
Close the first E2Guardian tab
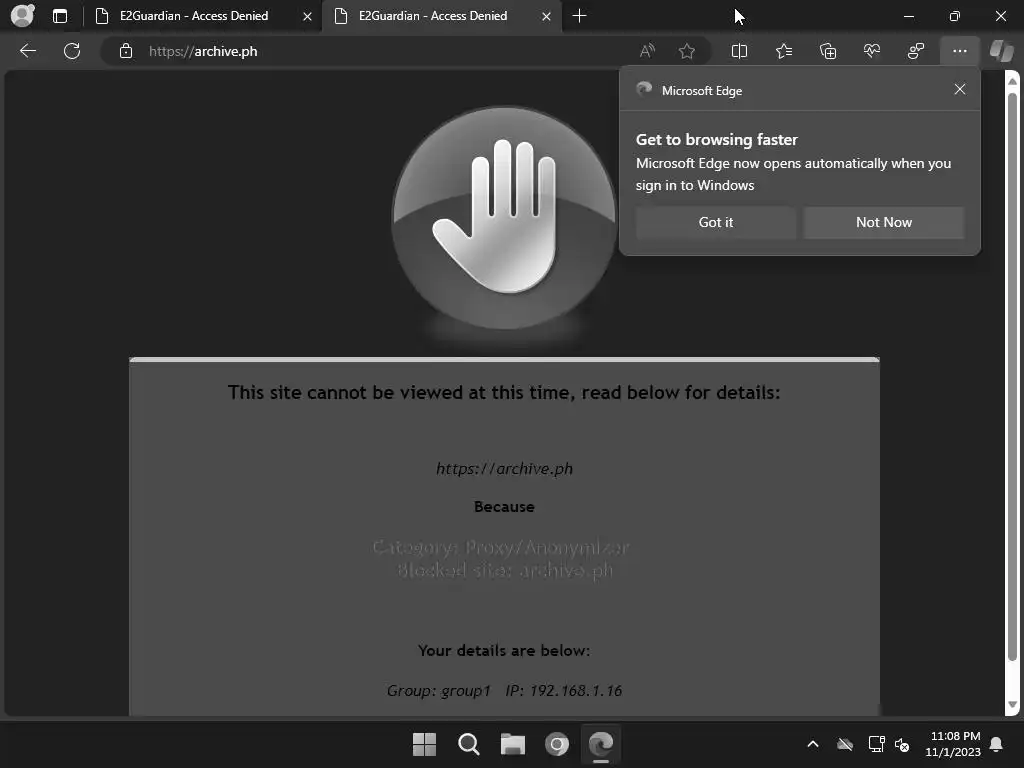(307, 16)
